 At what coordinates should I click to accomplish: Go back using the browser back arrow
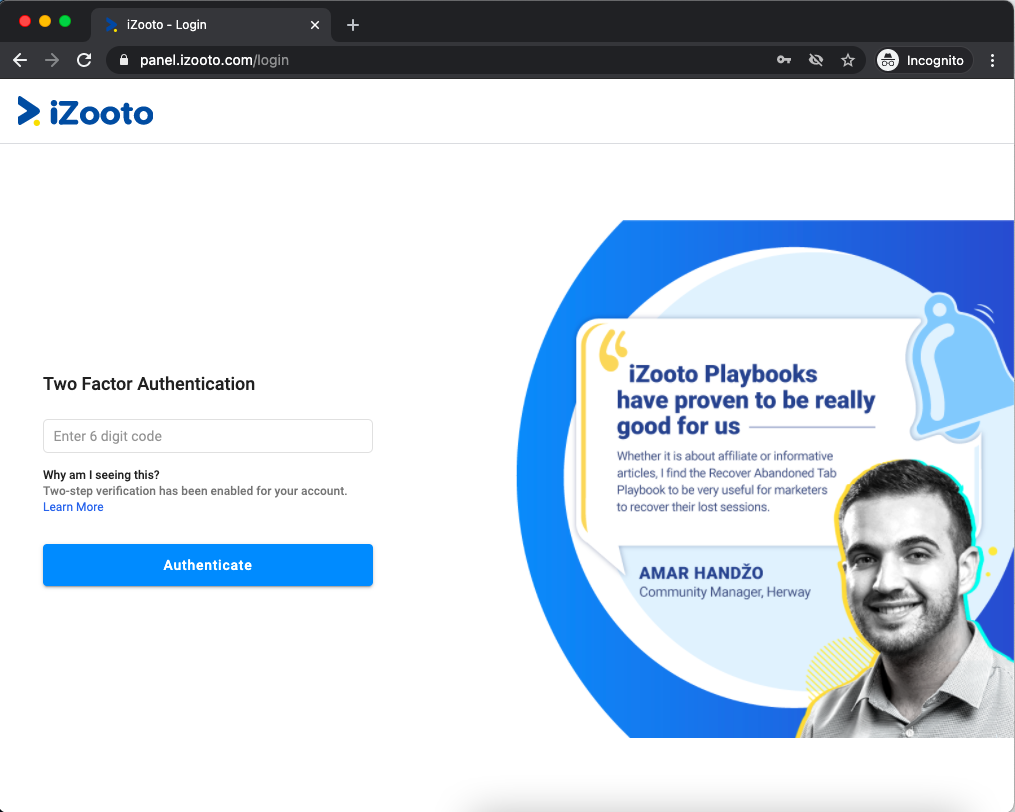click(x=20, y=60)
